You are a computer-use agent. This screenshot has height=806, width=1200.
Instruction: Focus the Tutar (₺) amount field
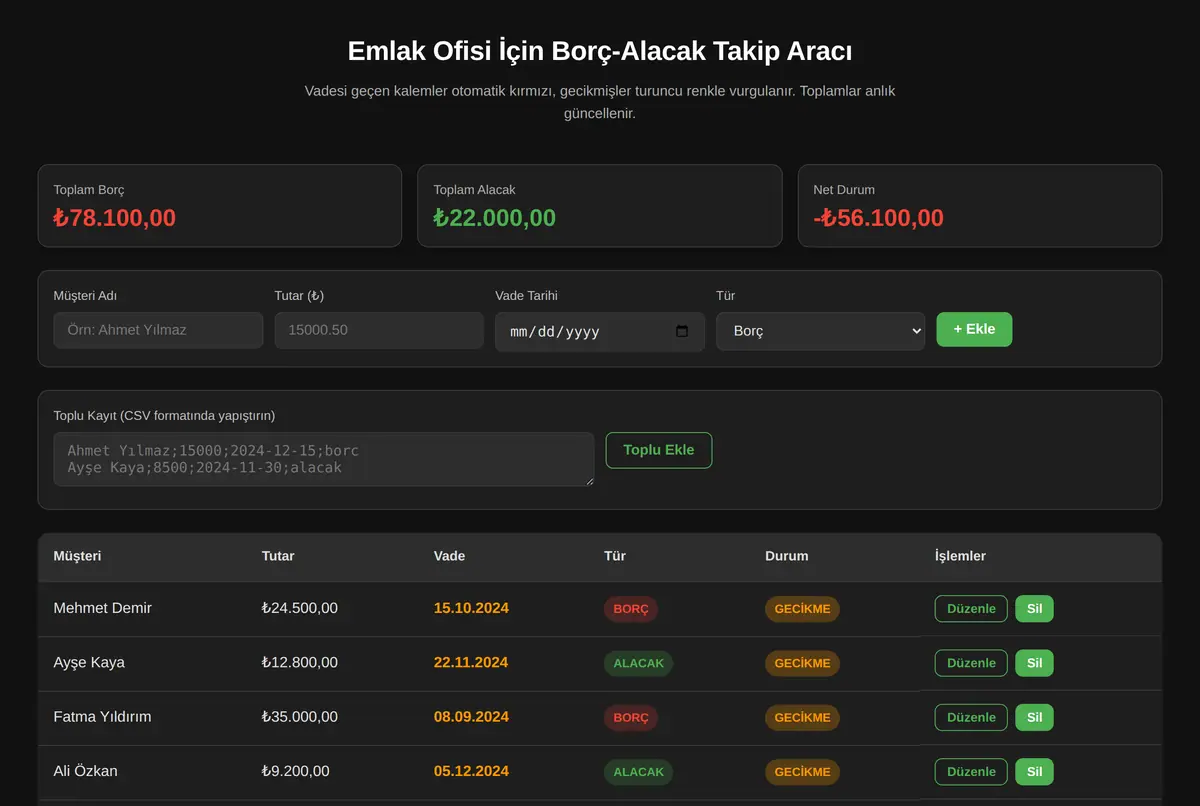click(x=379, y=330)
